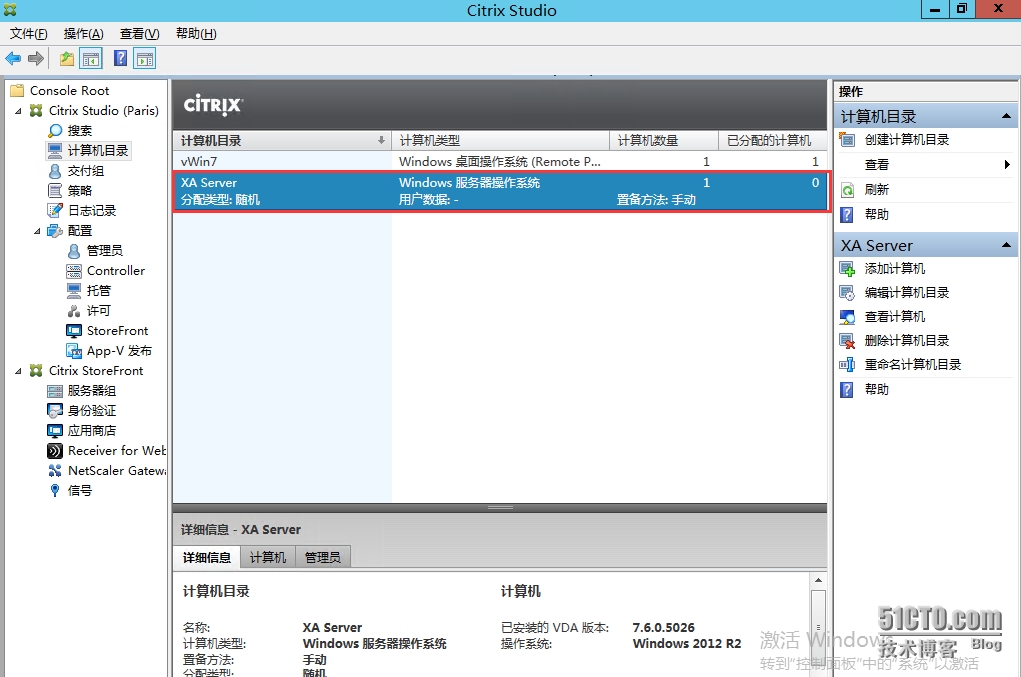Select the 搜索 magnifier icon in tree
Screen dimensions: 1021x677
click(x=55, y=131)
